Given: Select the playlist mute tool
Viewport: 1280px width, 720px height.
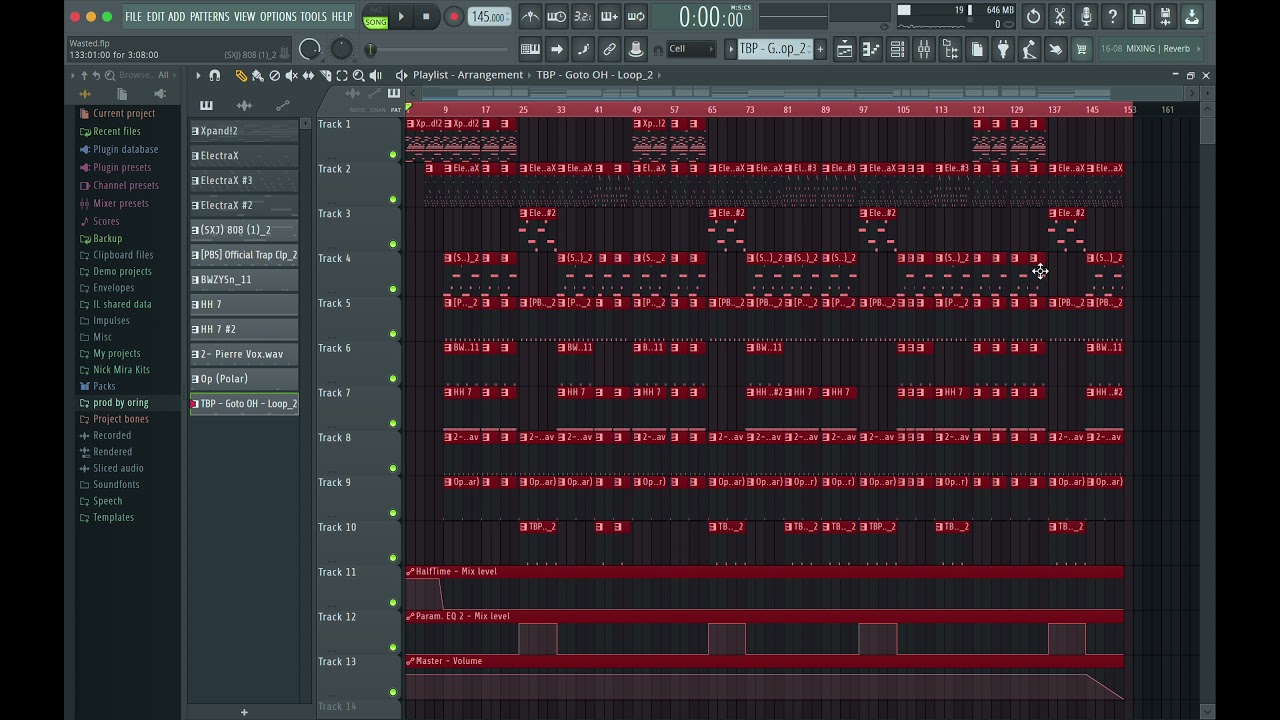Looking at the screenshot, I should point(291,75).
